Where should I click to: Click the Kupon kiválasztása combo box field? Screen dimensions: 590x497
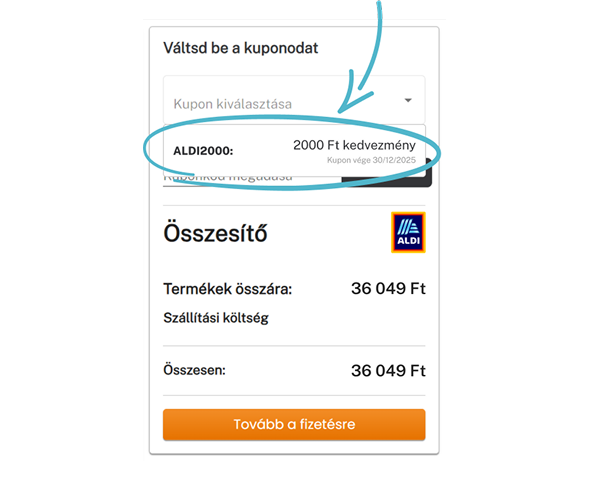tap(294, 100)
